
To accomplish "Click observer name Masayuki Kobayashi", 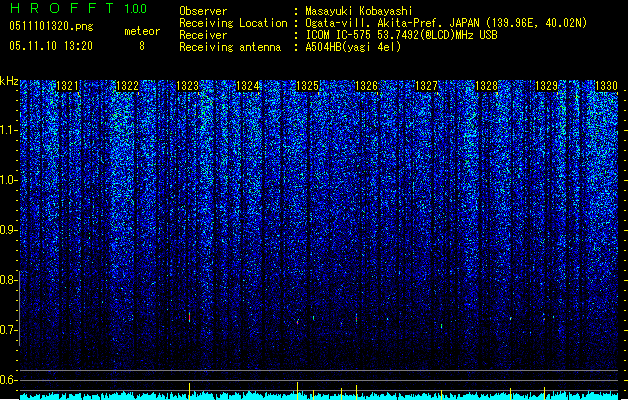I will (x=359, y=11).
